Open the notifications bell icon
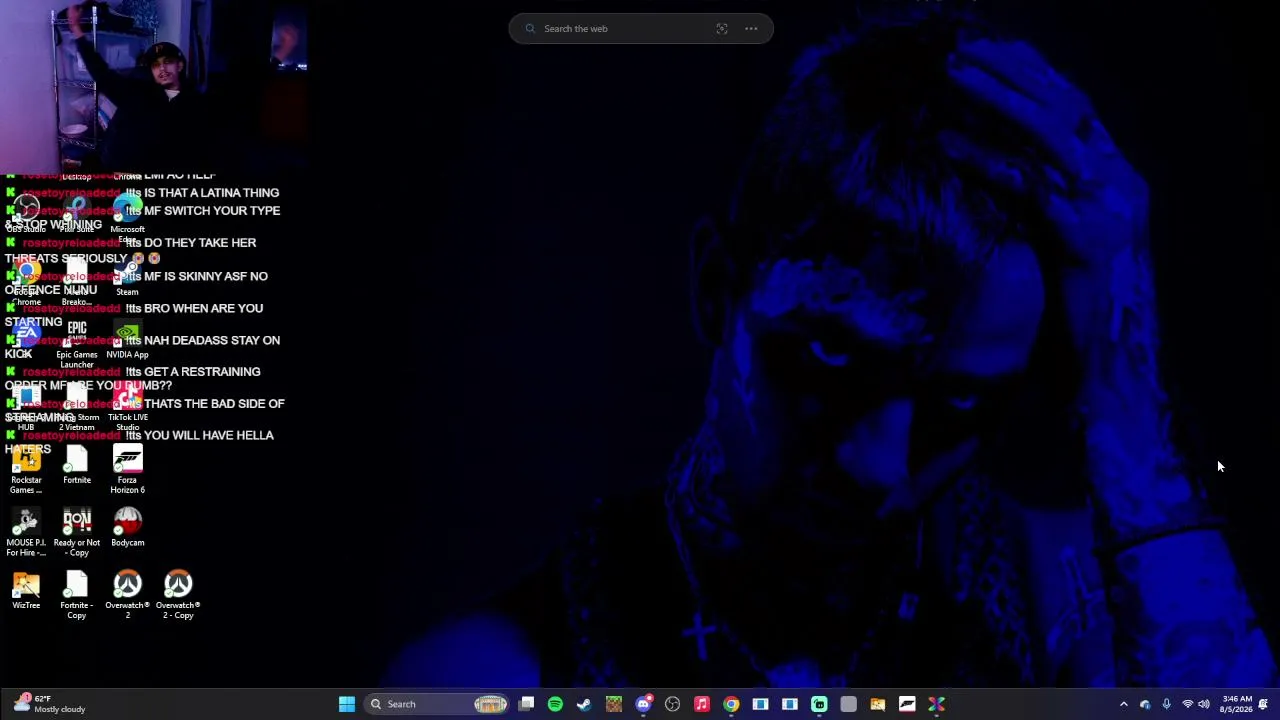Viewport: 1280px width, 720px height. tap(1264, 704)
